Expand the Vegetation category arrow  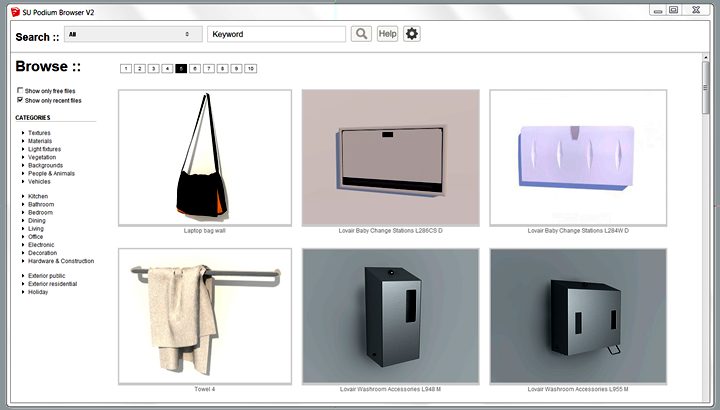pos(23,157)
